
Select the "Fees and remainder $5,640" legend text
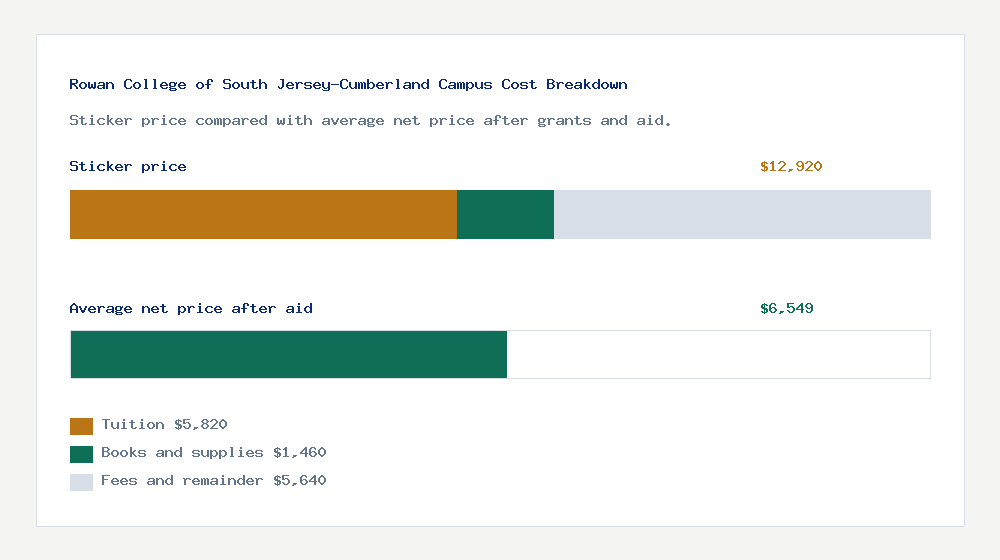pyautogui.click(x=213, y=481)
